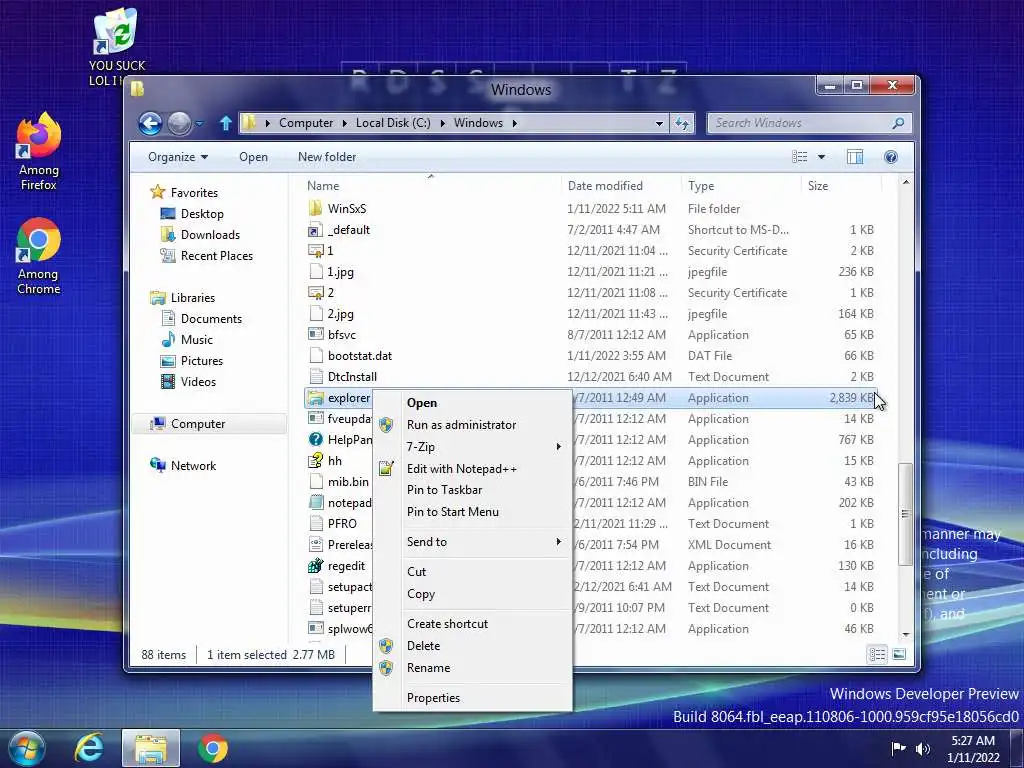Expand the chevron after Computer breadcrumb
The image size is (1024, 768).
[344, 123]
